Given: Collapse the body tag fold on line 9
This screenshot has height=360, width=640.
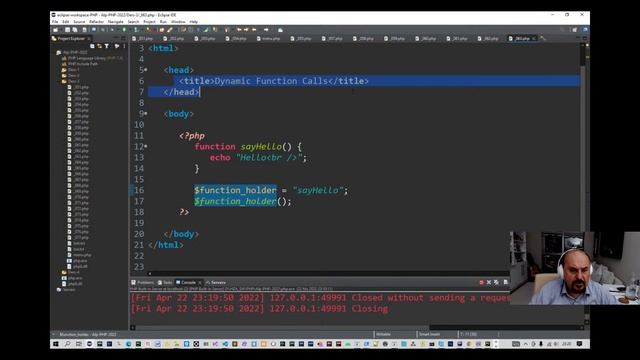Looking at the screenshot, I should 146,113.
